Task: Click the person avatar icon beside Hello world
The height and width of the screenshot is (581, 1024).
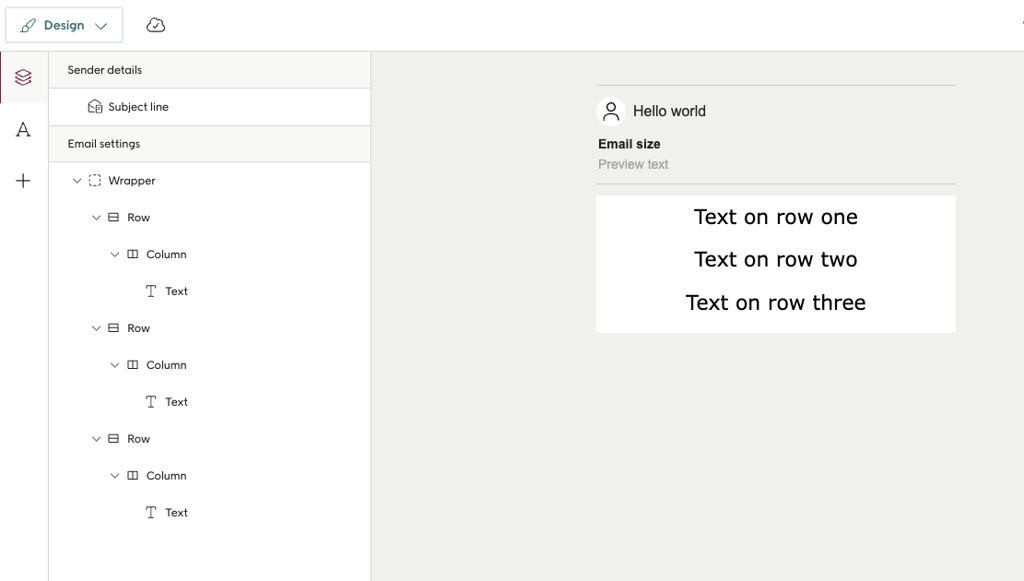Action: click(x=612, y=111)
